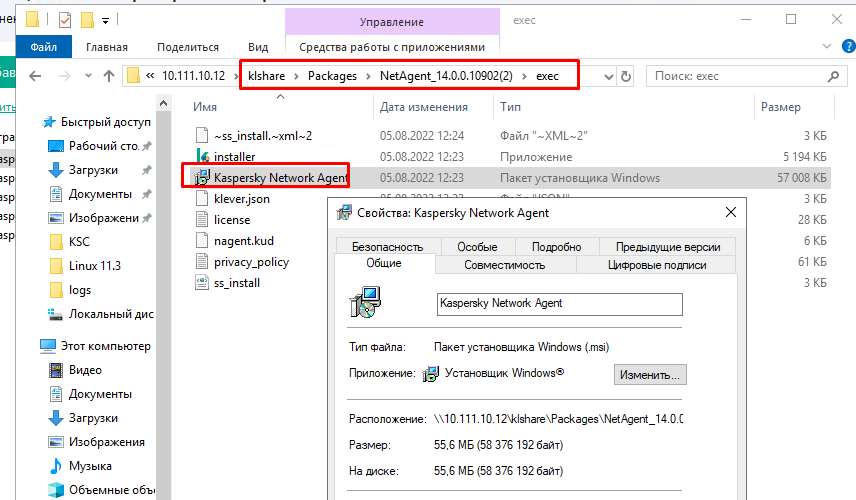856x500 pixels.
Task: Switch to Совместимость tab in properties
Action: (504, 265)
